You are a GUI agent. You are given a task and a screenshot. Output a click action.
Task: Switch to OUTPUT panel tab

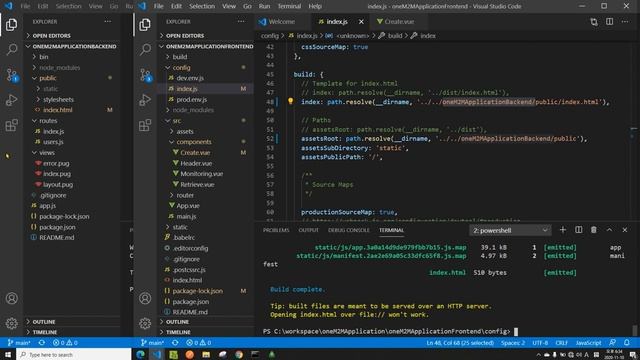point(309,230)
